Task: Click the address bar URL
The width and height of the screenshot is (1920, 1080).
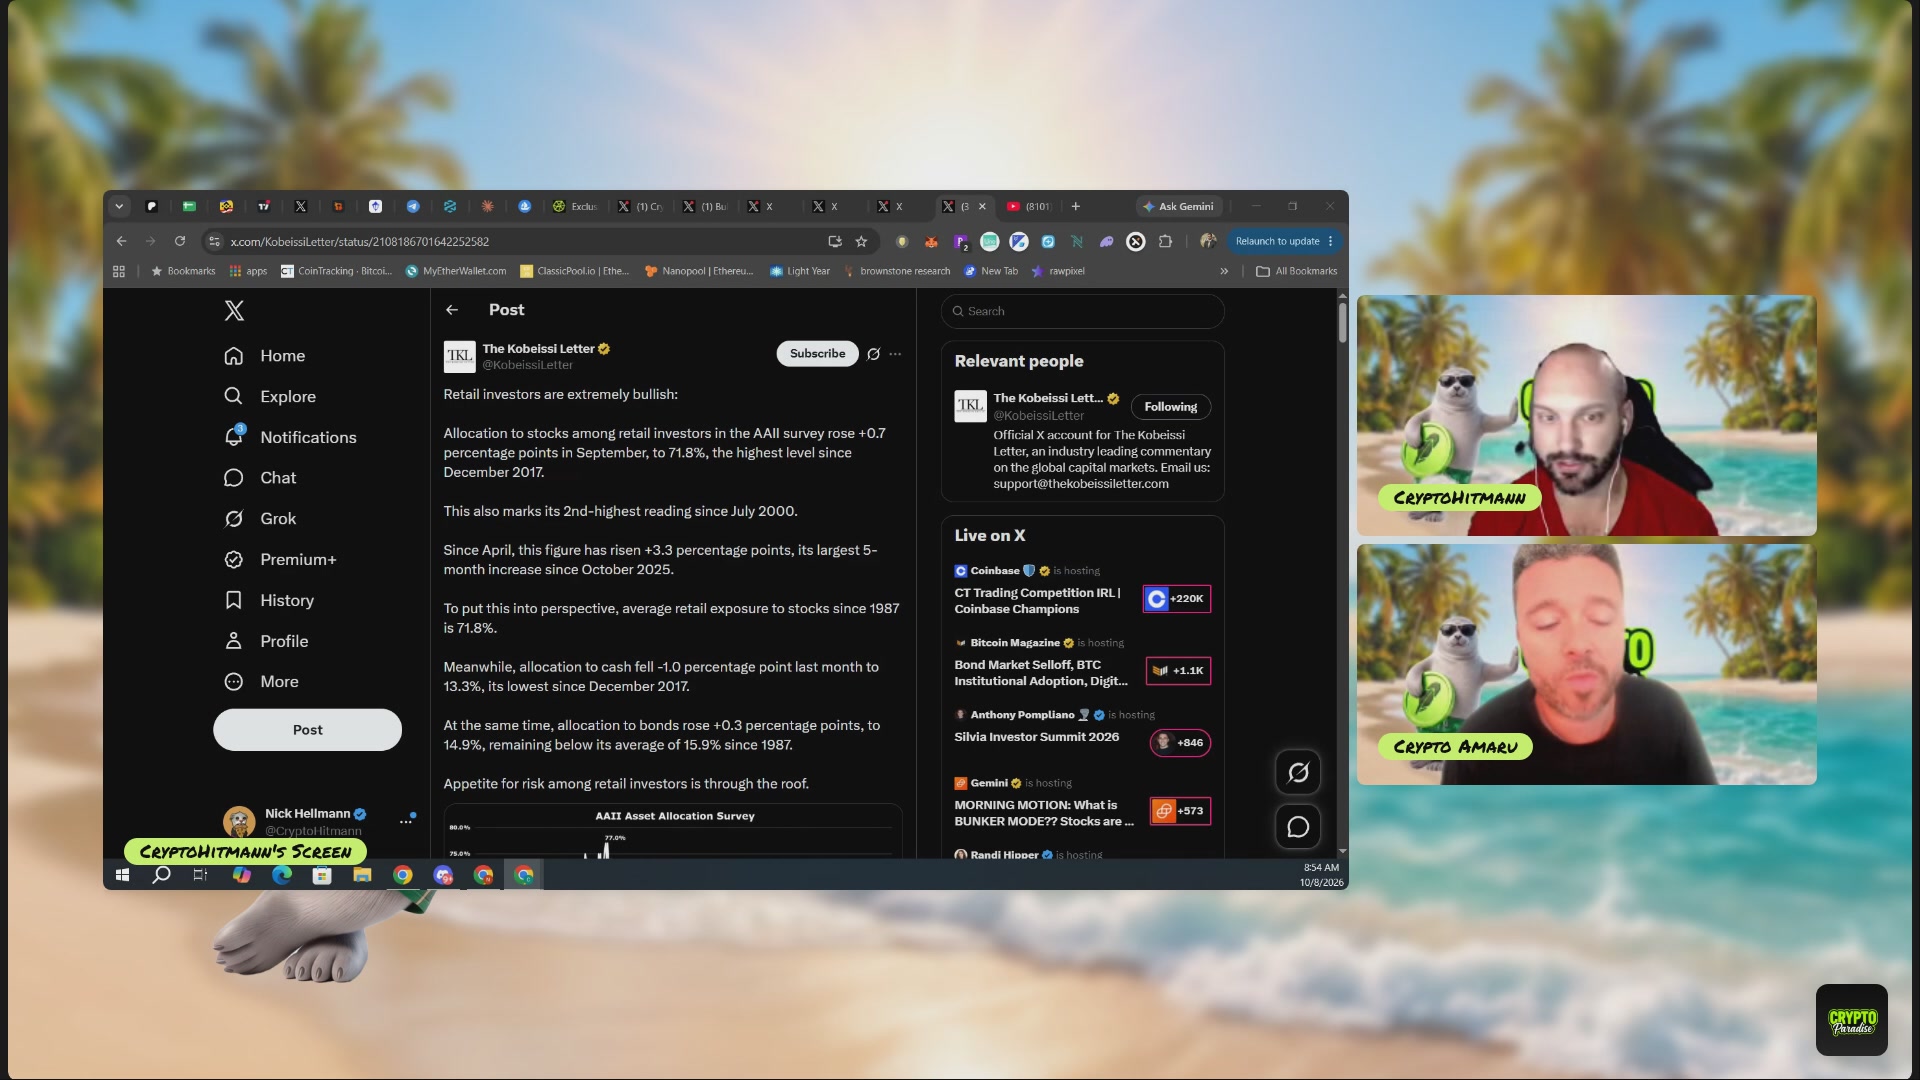Action: (360, 242)
